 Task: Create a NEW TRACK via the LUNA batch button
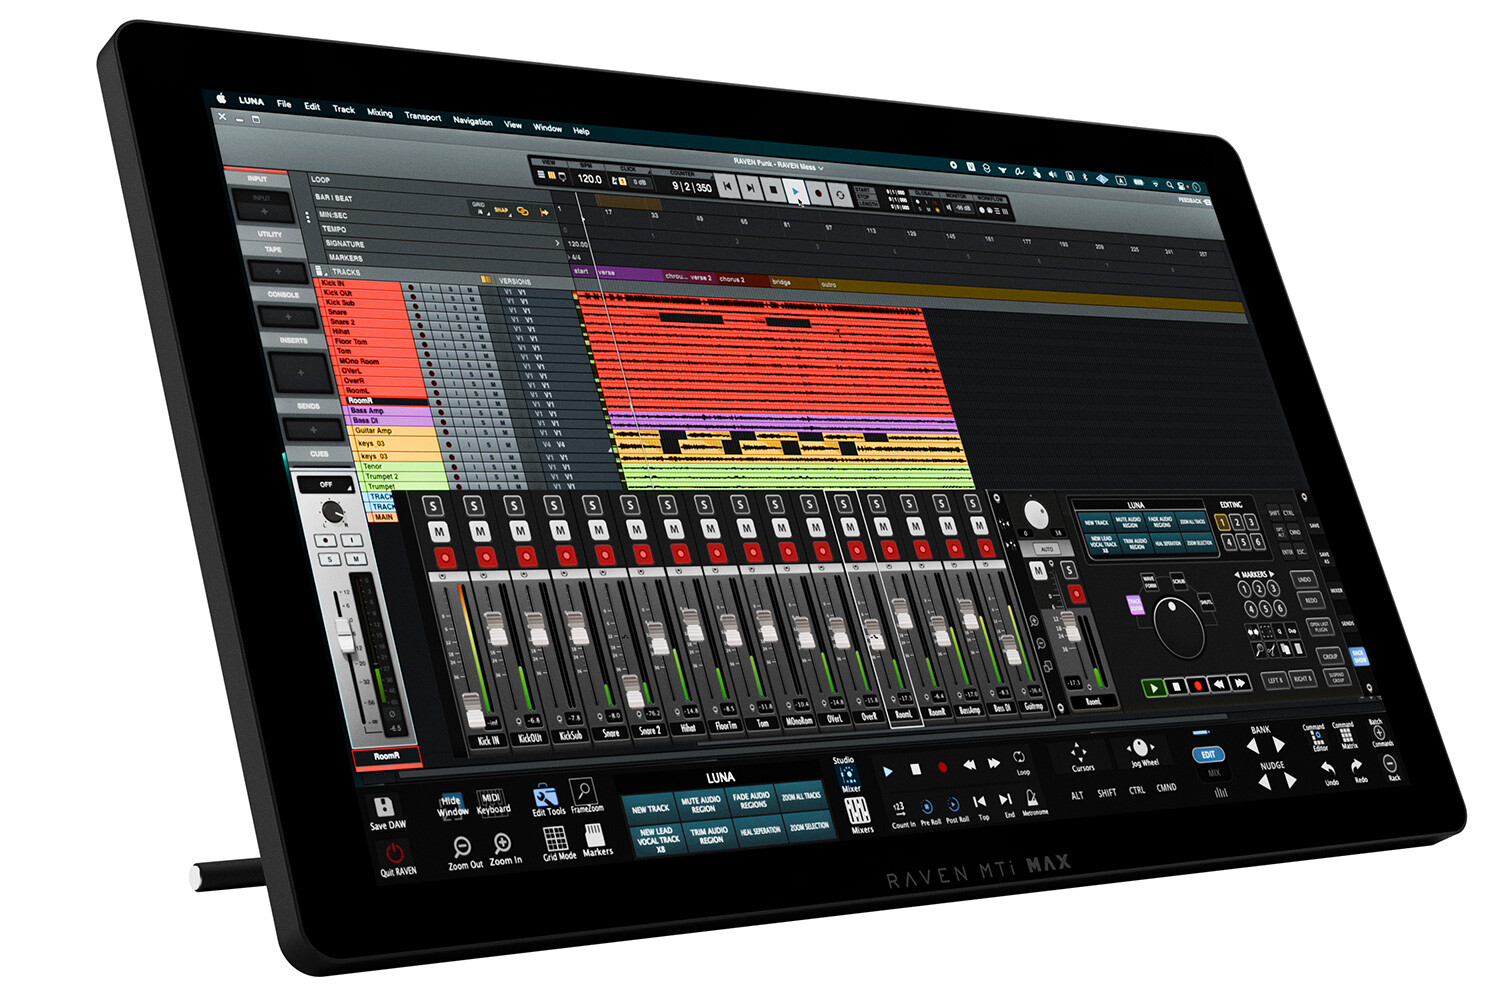(x=651, y=808)
